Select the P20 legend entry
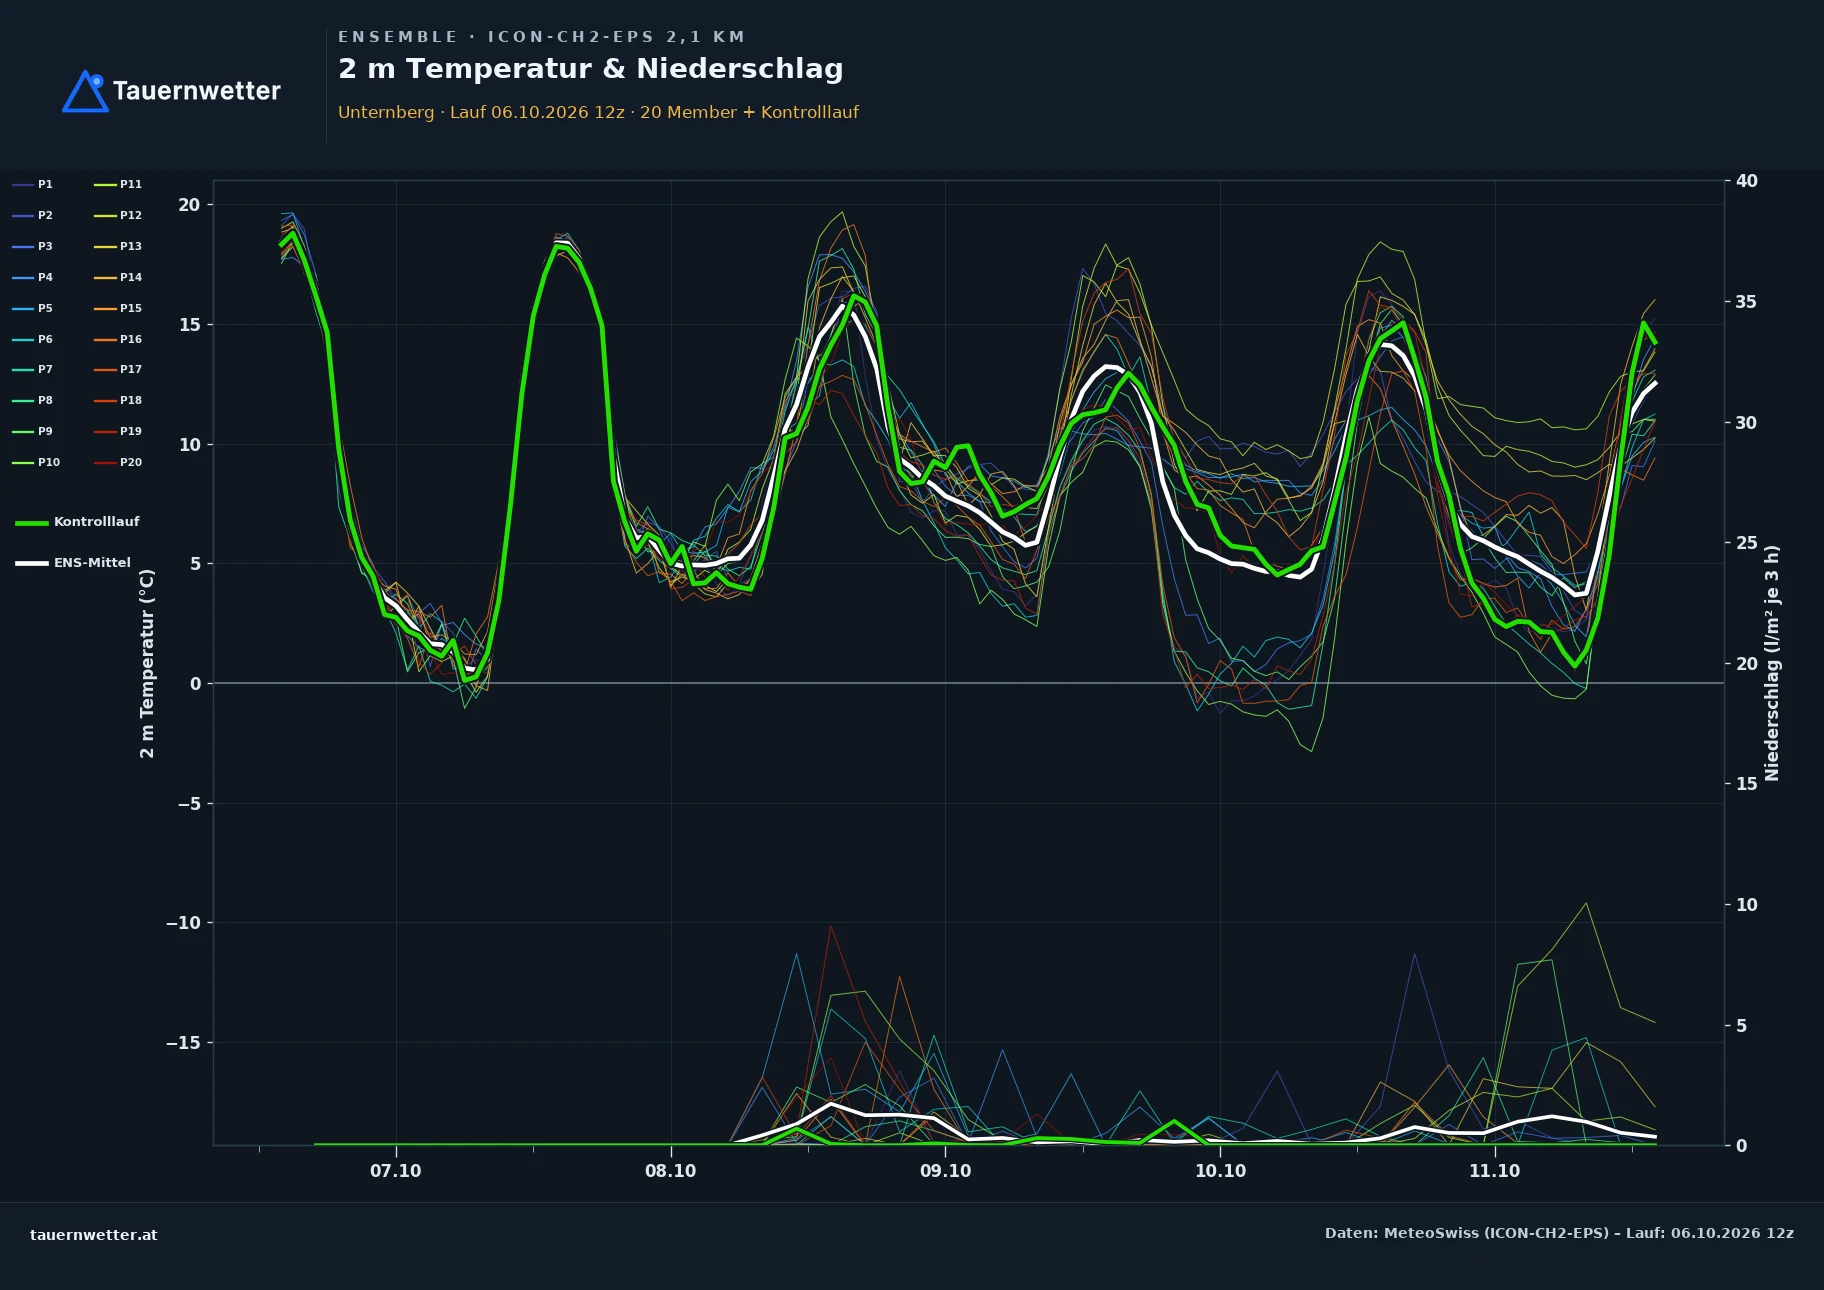 point(118,462)
